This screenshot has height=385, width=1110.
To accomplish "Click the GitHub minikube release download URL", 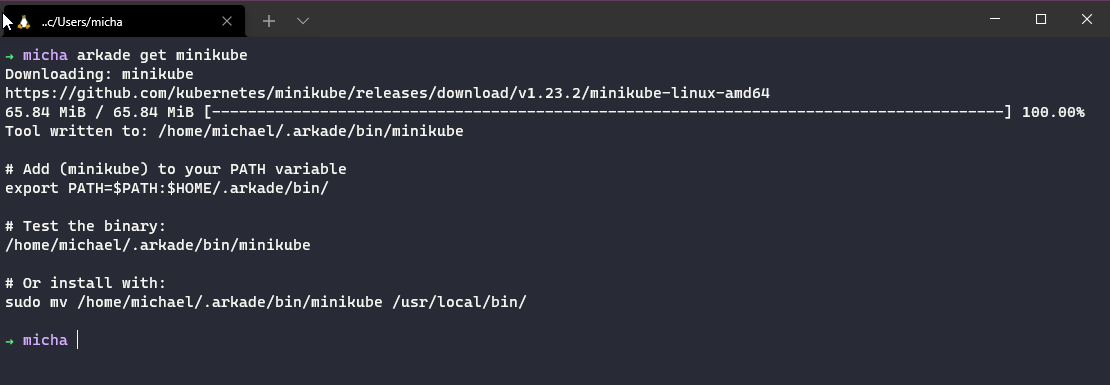I will 387,93.
